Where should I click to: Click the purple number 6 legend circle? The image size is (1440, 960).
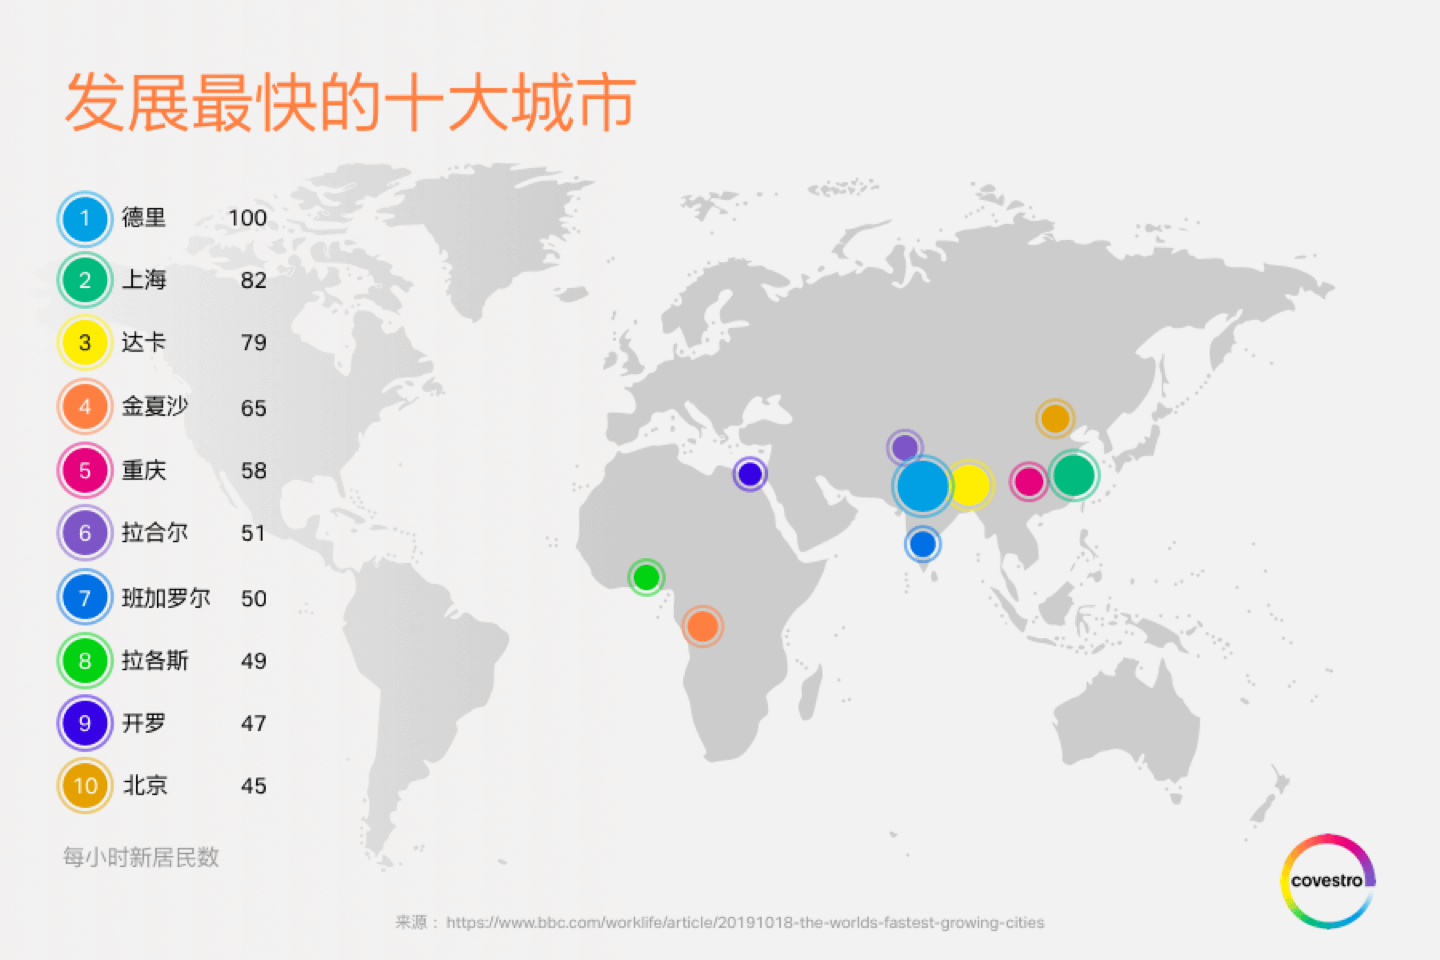pyautogui.click(x=85, y=533)
